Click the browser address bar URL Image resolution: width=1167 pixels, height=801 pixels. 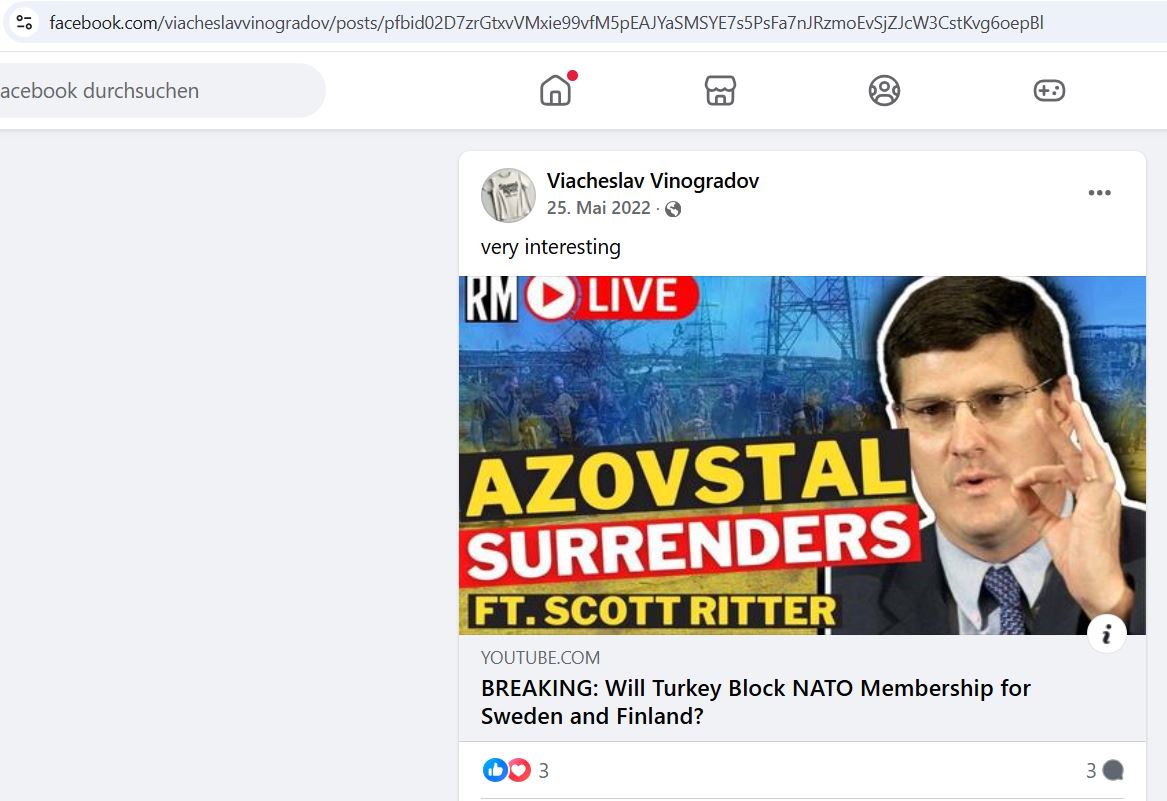546,23
